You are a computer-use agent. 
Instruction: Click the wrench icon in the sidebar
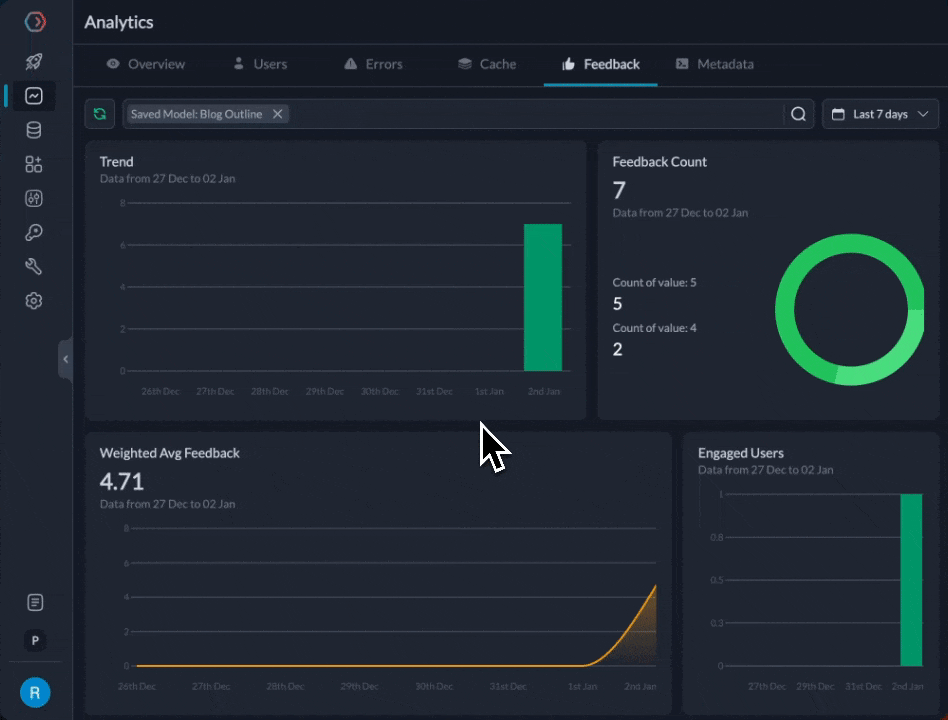click(34, 266)
